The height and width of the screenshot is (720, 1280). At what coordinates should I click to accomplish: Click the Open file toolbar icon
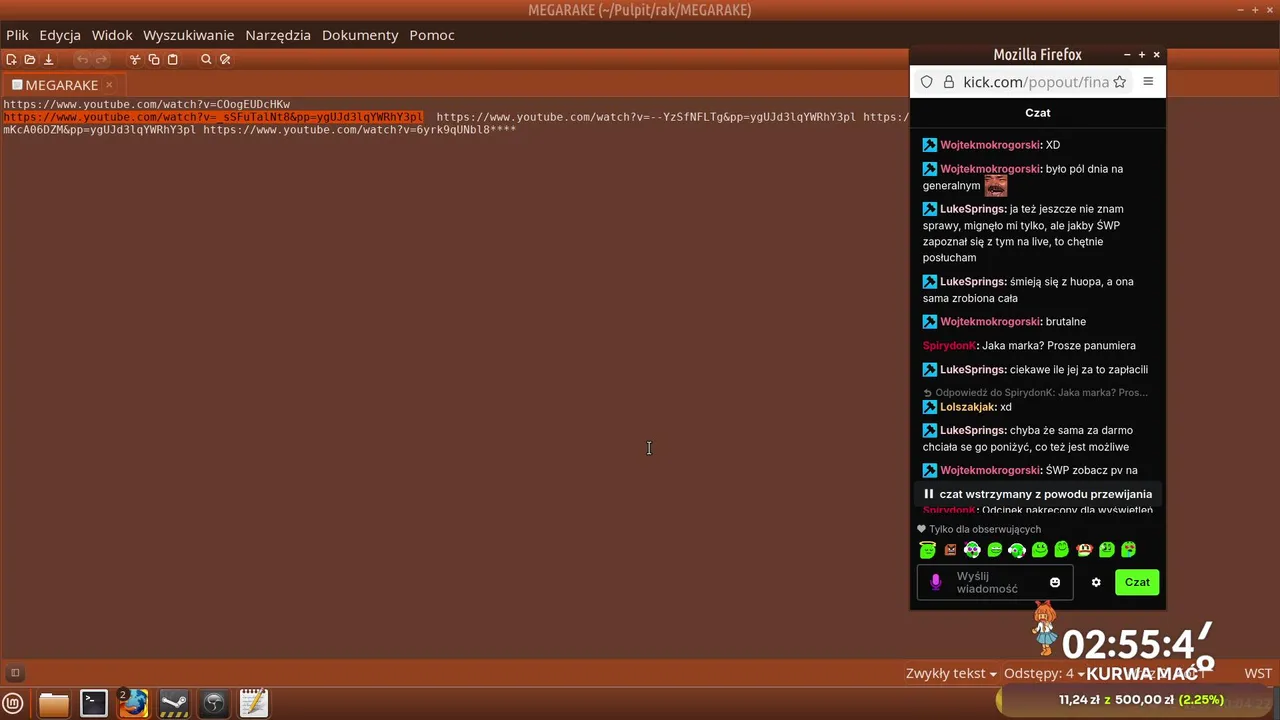click(30, 60)
